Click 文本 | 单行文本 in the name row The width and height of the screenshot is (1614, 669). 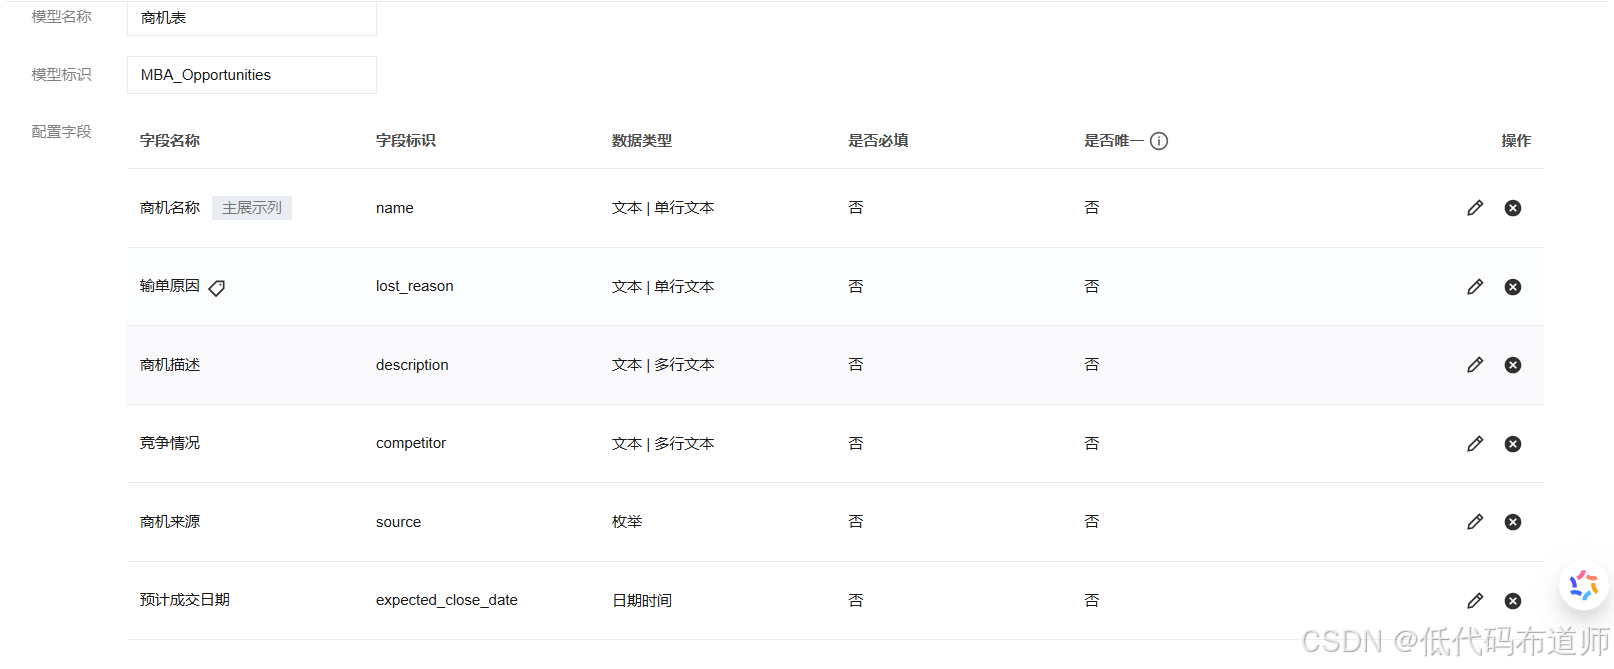663,208
